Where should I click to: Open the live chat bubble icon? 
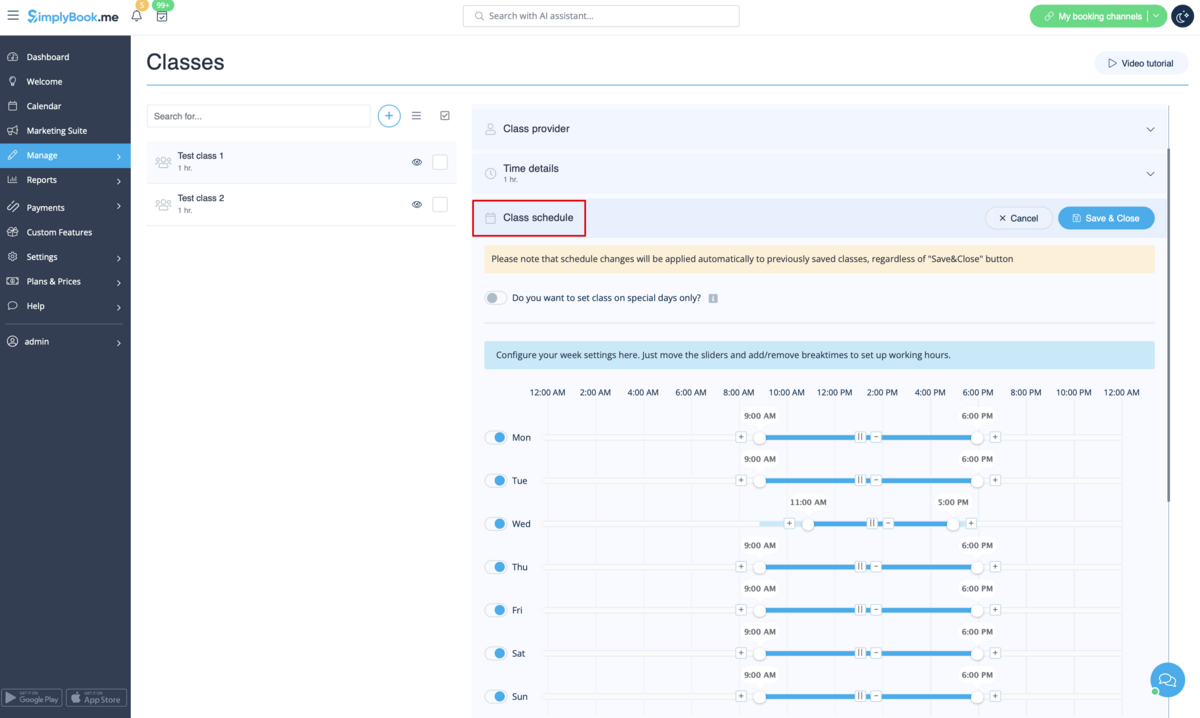(x=1167, y=680)
